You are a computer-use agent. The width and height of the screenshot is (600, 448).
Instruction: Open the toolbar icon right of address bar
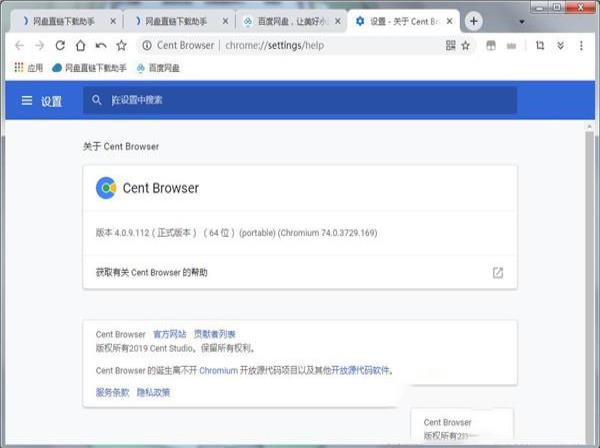(491, 46)
